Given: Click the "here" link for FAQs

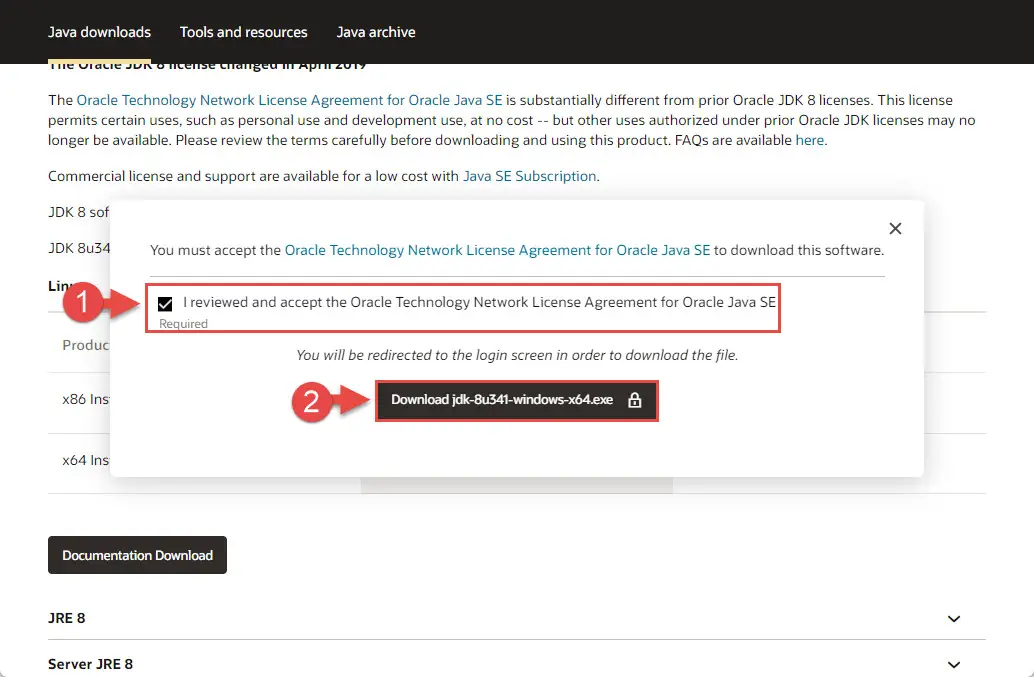Looking at the screenshot, I should (812, 139).
